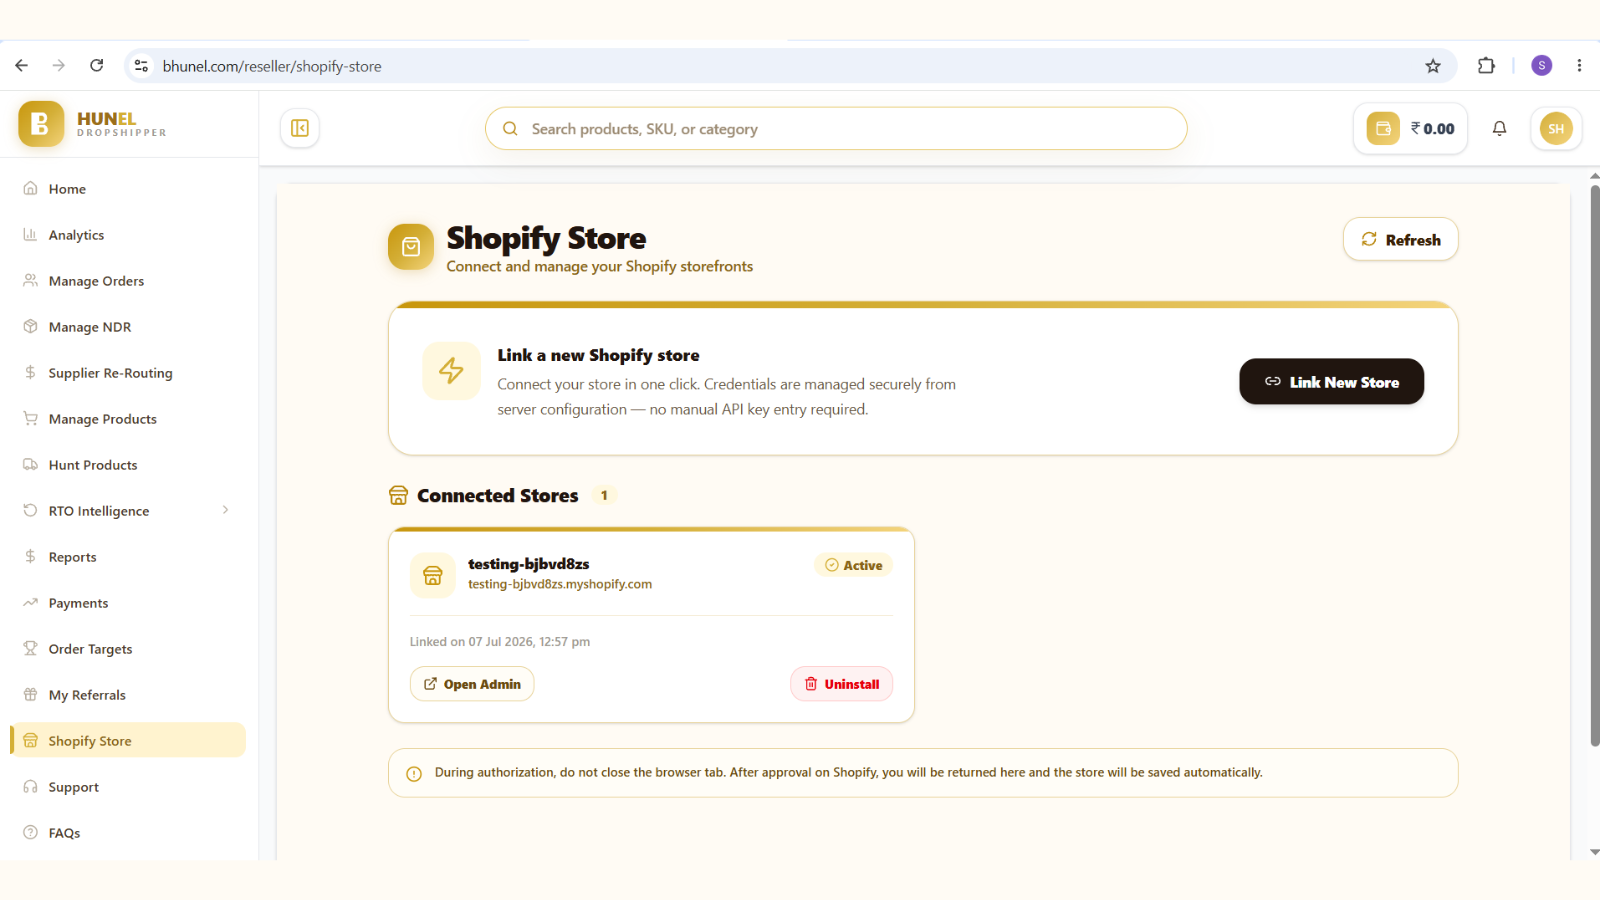Select My Referrals
The height and width of the screenshot is (900, 1600).
(x=128, y=695)
